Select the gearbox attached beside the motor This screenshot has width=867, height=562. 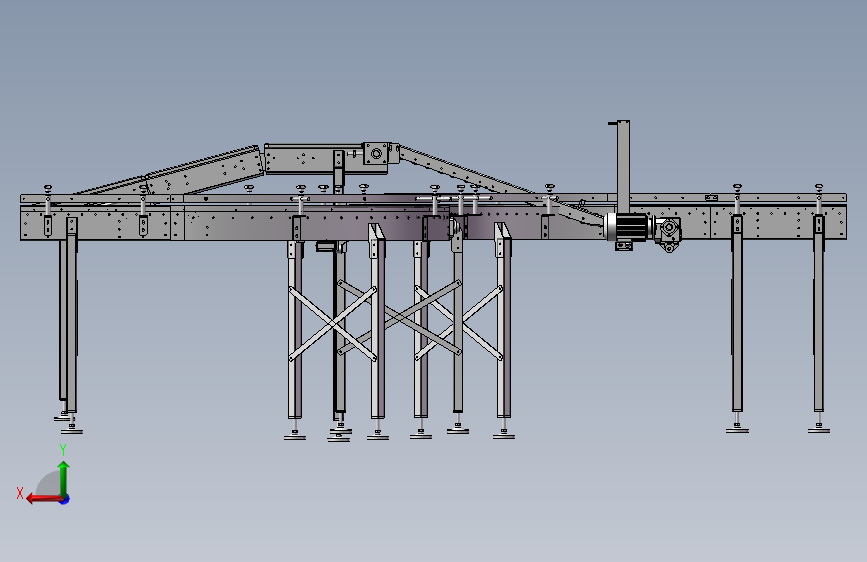click(667, 232)
